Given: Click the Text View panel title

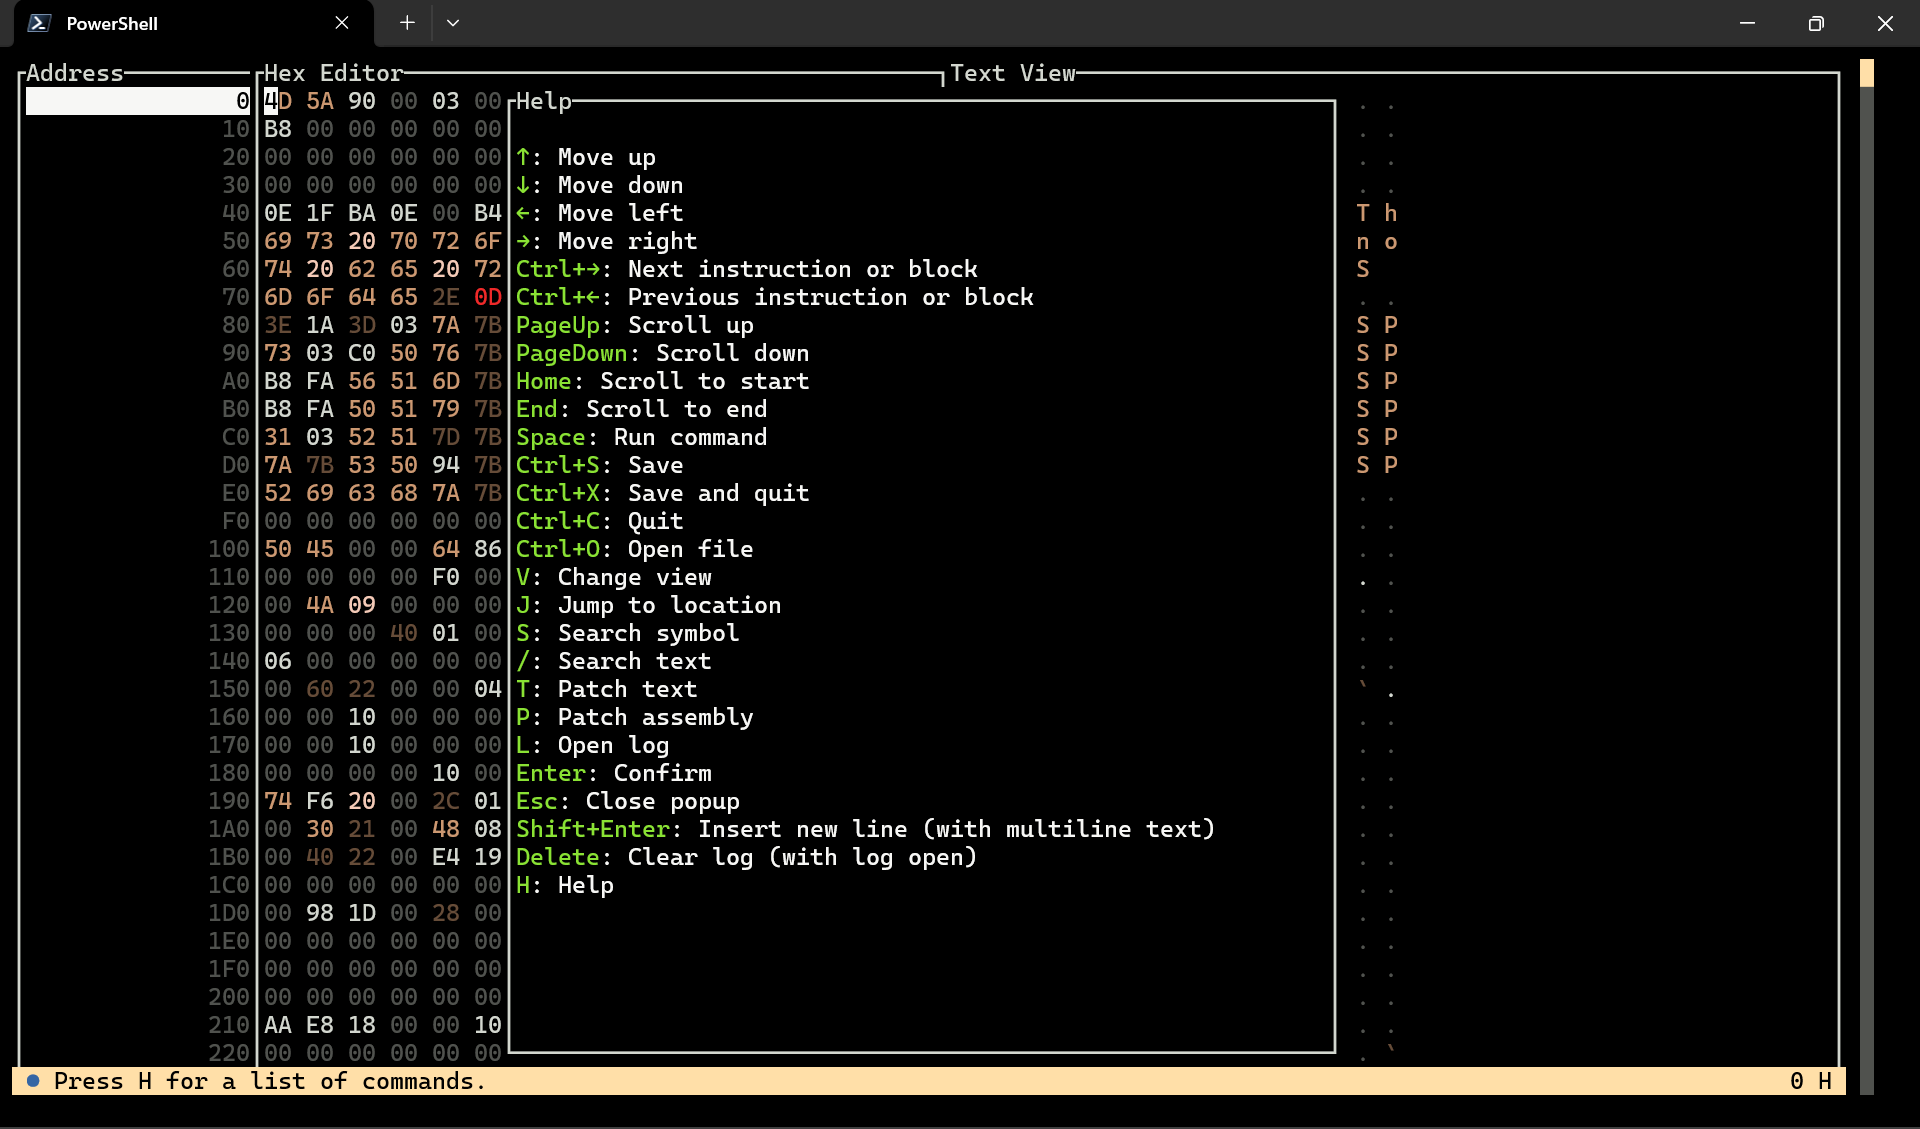Looking at the screenshot, I should [1013, 73].
